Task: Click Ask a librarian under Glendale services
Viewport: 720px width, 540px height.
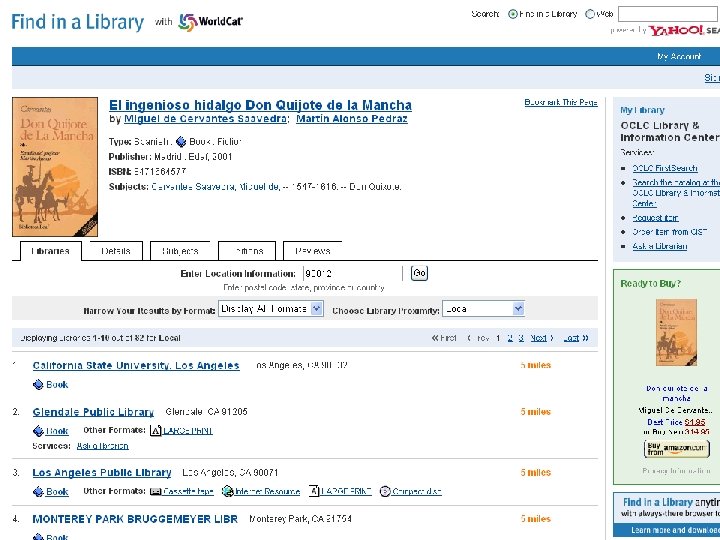Action: point(102,446)
